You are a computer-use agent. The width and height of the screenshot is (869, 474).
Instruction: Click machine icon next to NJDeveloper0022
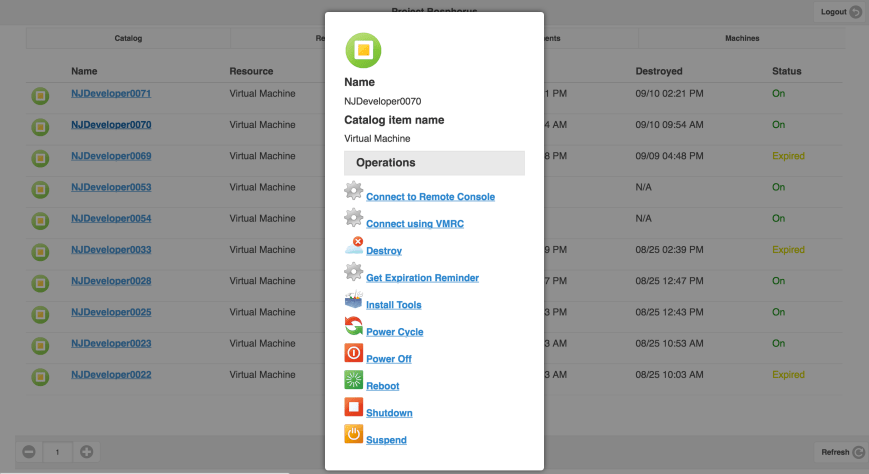coord(40,376)
